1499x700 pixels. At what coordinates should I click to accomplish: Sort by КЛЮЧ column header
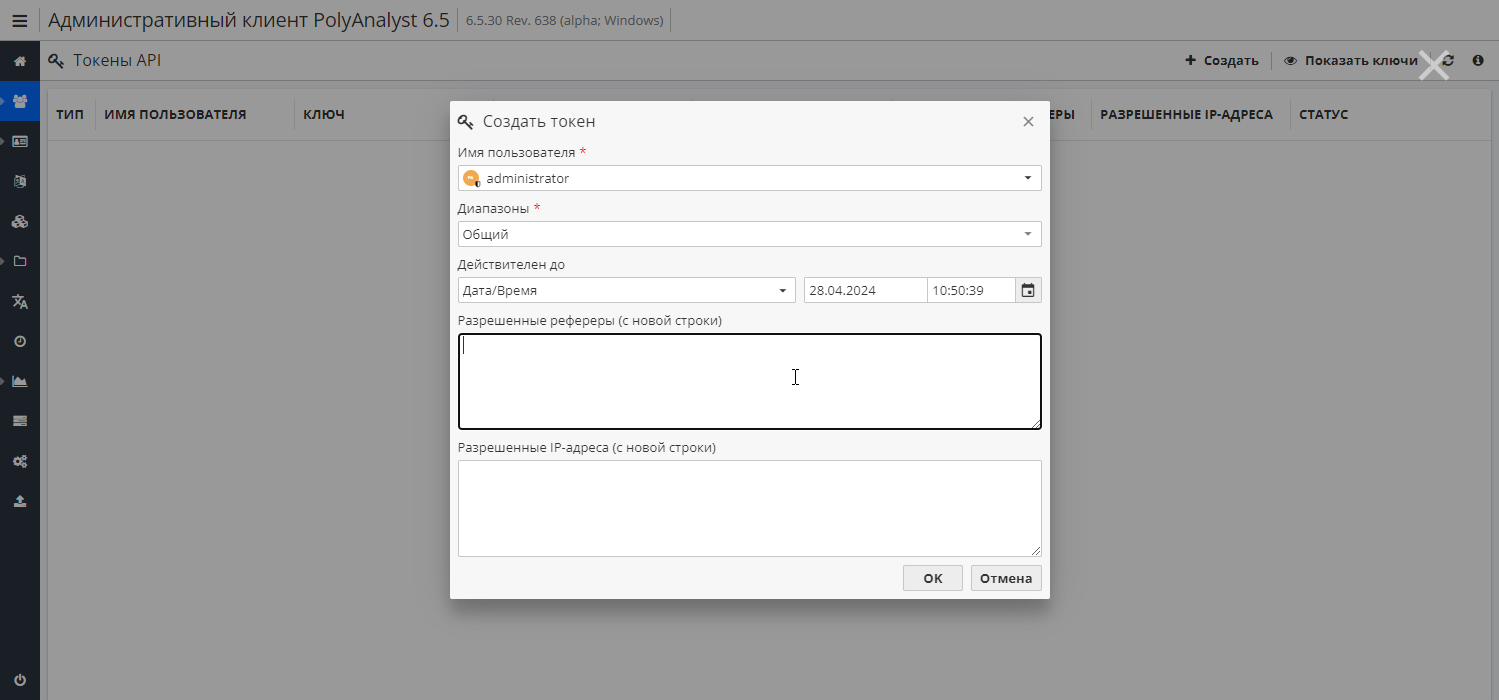tap(324, 115)
